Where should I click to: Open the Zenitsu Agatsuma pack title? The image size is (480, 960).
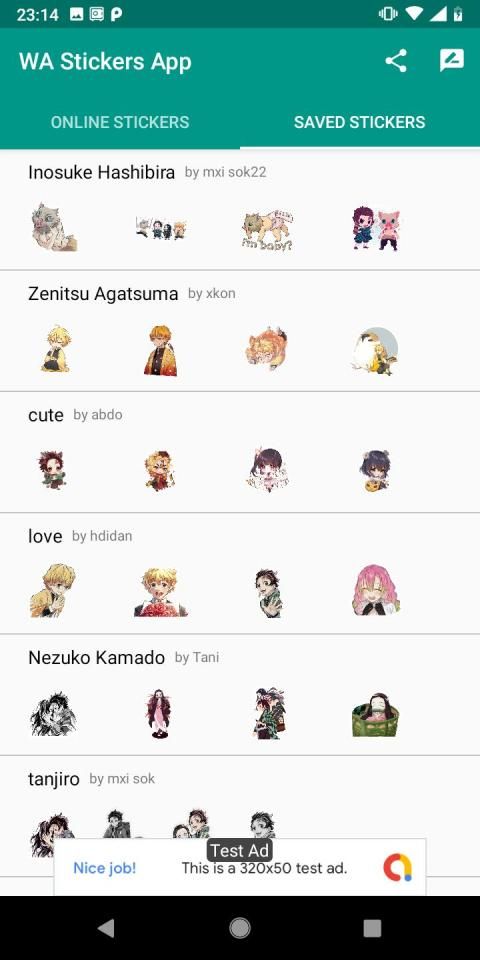tap(103, 294)
